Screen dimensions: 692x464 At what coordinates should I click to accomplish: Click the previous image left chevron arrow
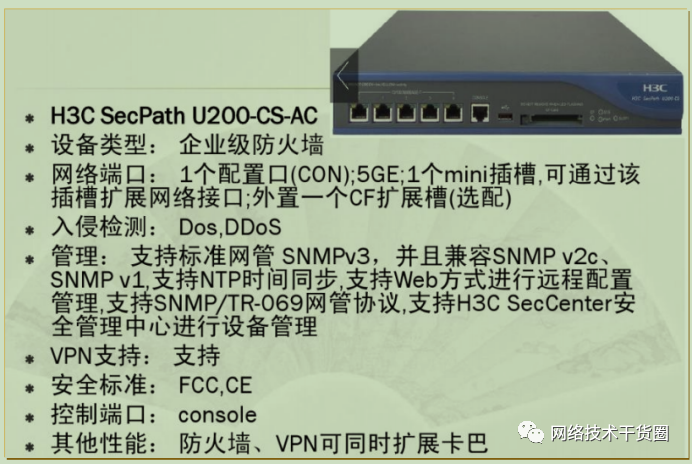pos(343,75)
